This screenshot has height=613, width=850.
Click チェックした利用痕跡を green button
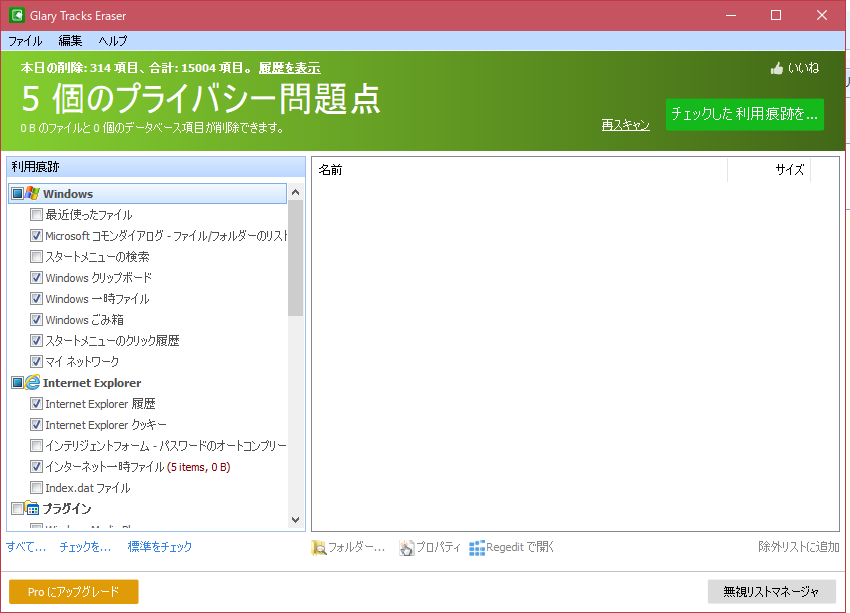click(745, 114)
